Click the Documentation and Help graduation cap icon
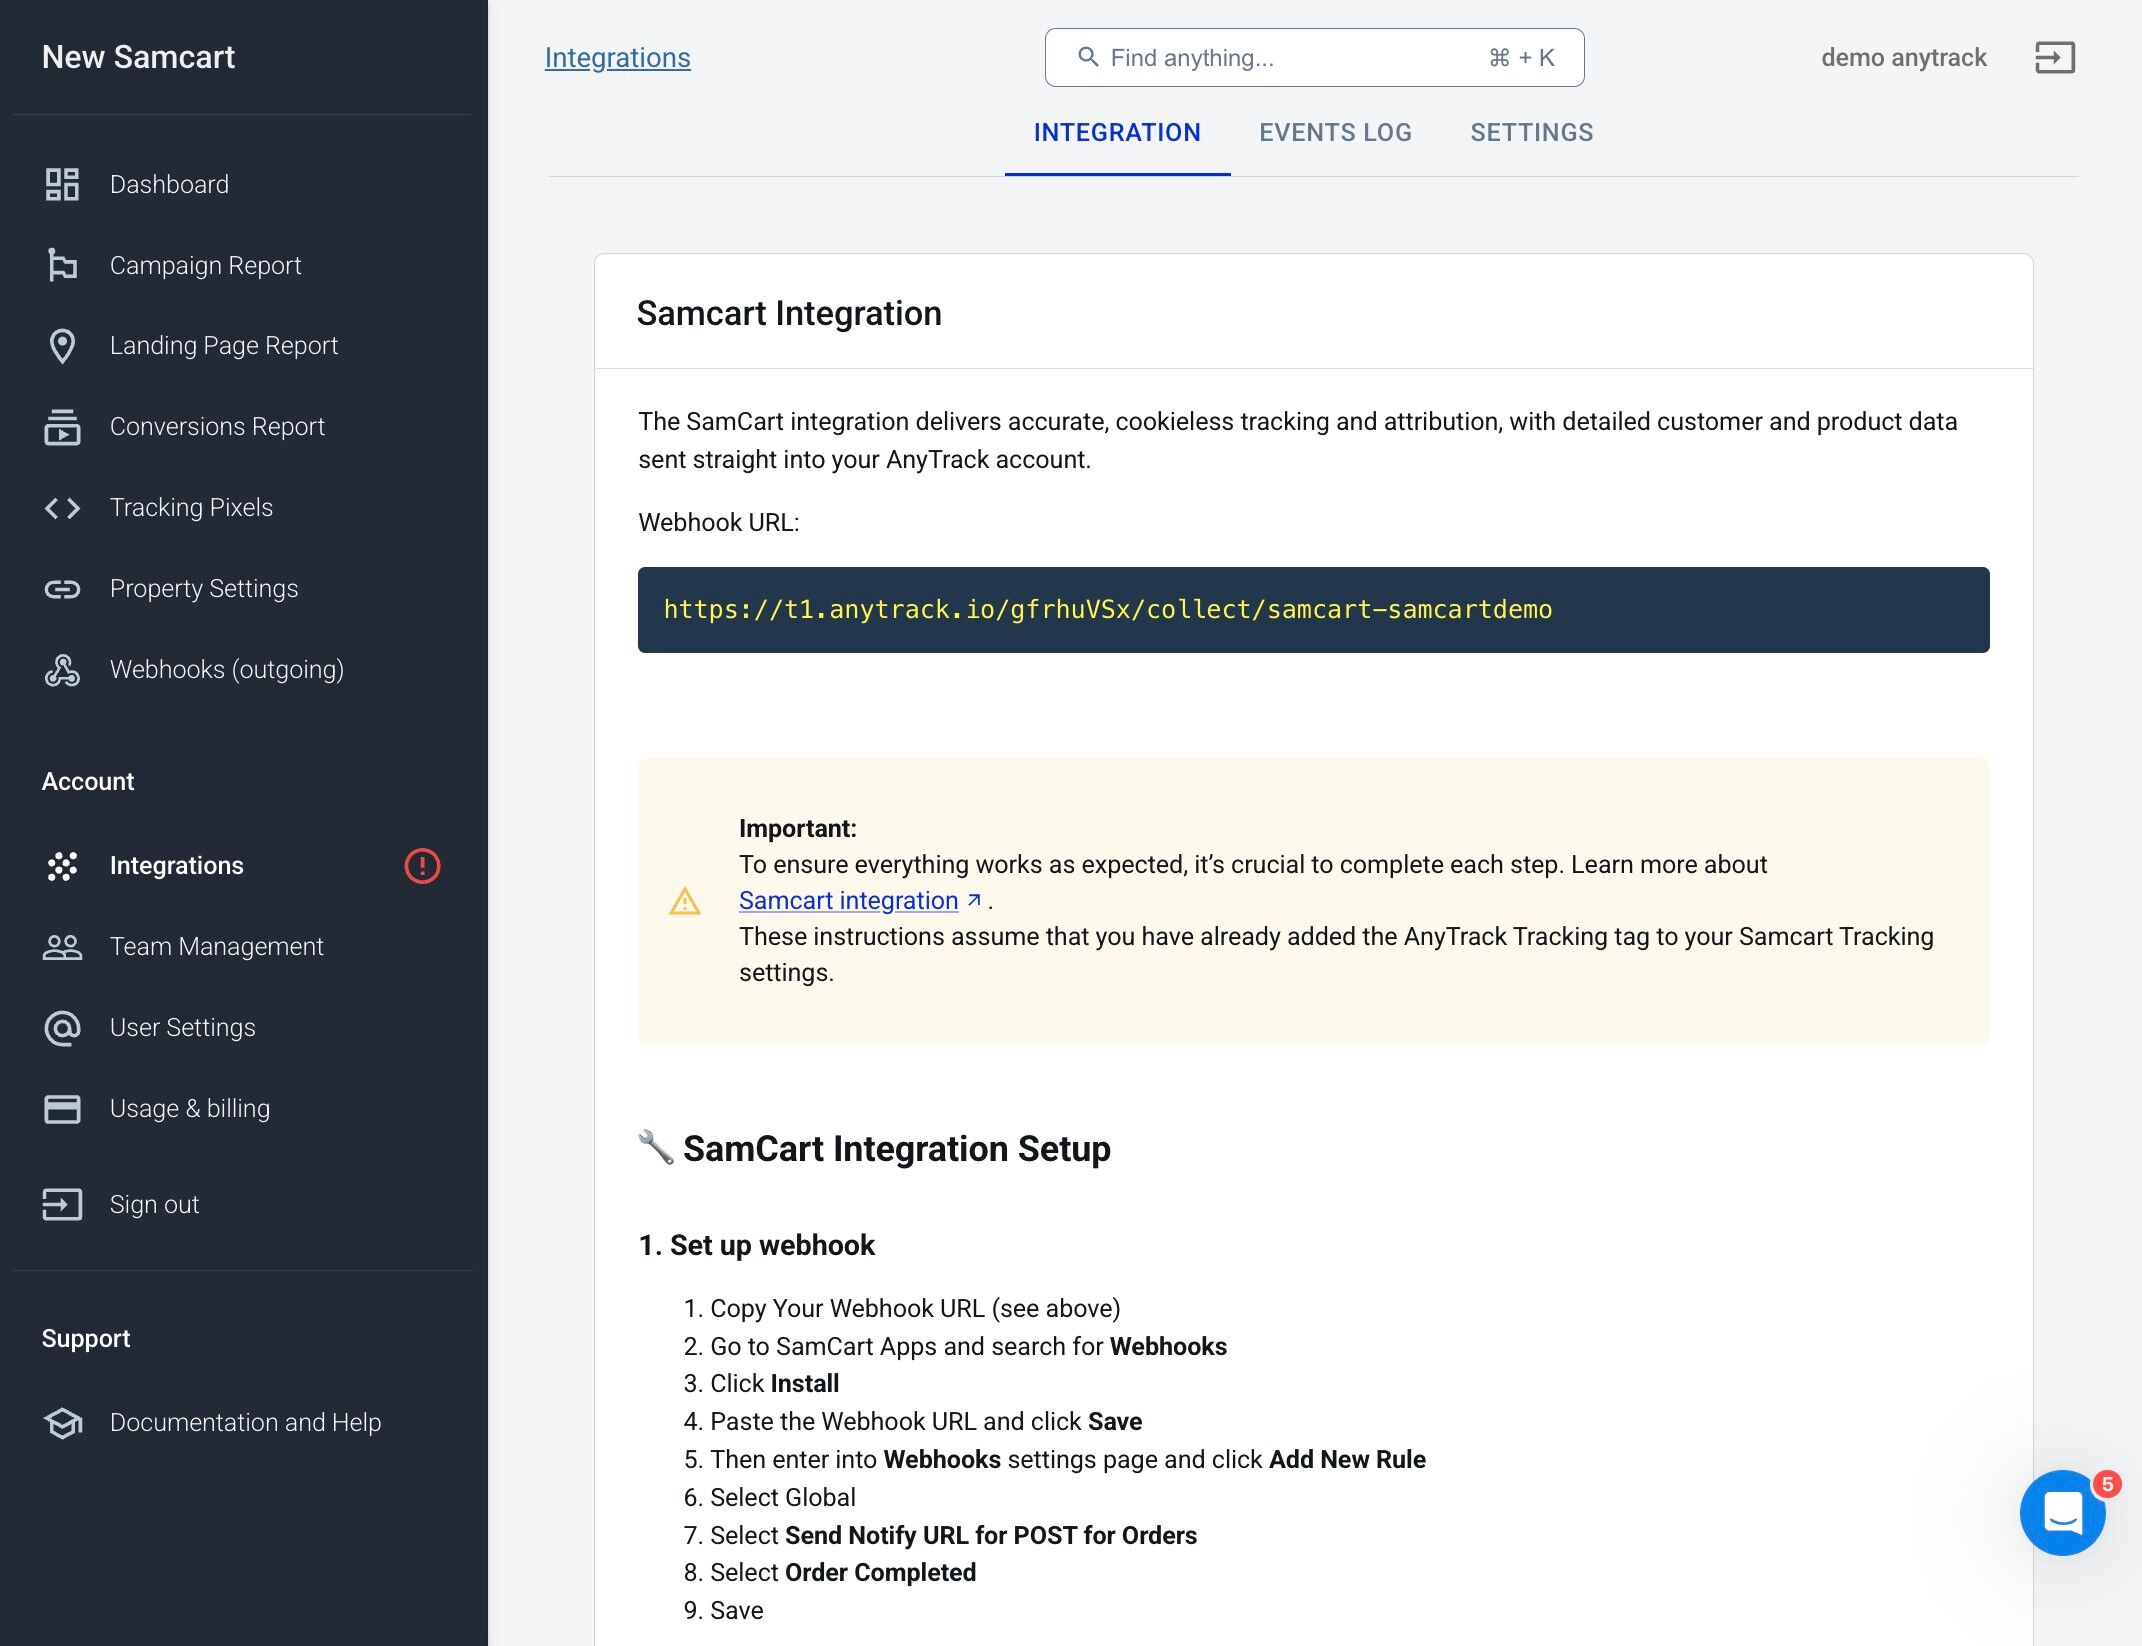This screenshot has height=1646, width=2142. click(62, 1423)
